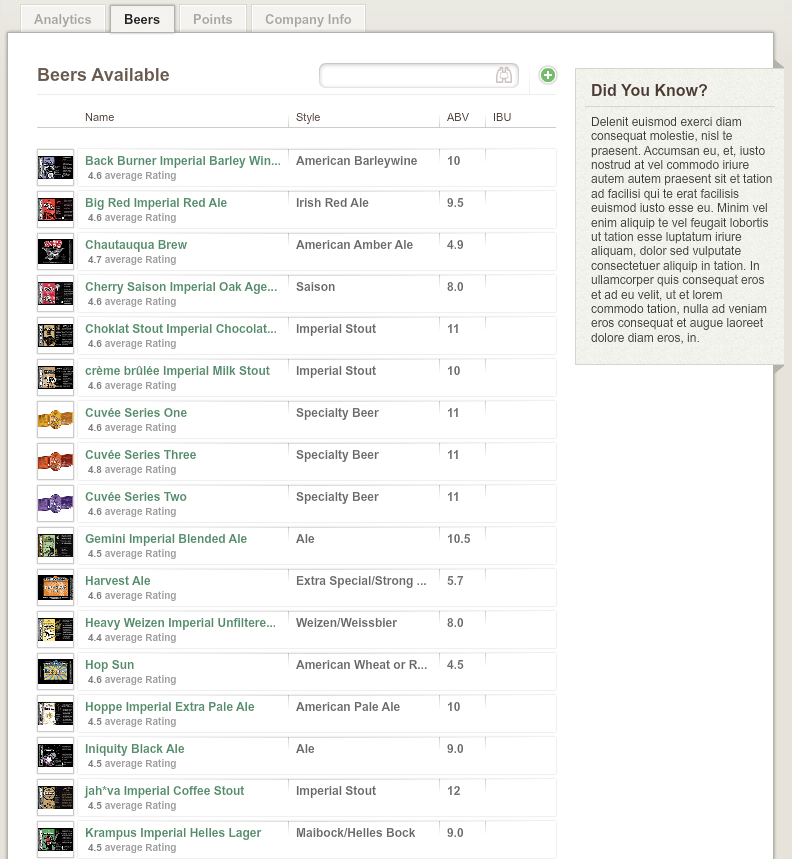This screenshot has height=859, width=792.
Task: Select the Beers tab
Action: [142, 19]
